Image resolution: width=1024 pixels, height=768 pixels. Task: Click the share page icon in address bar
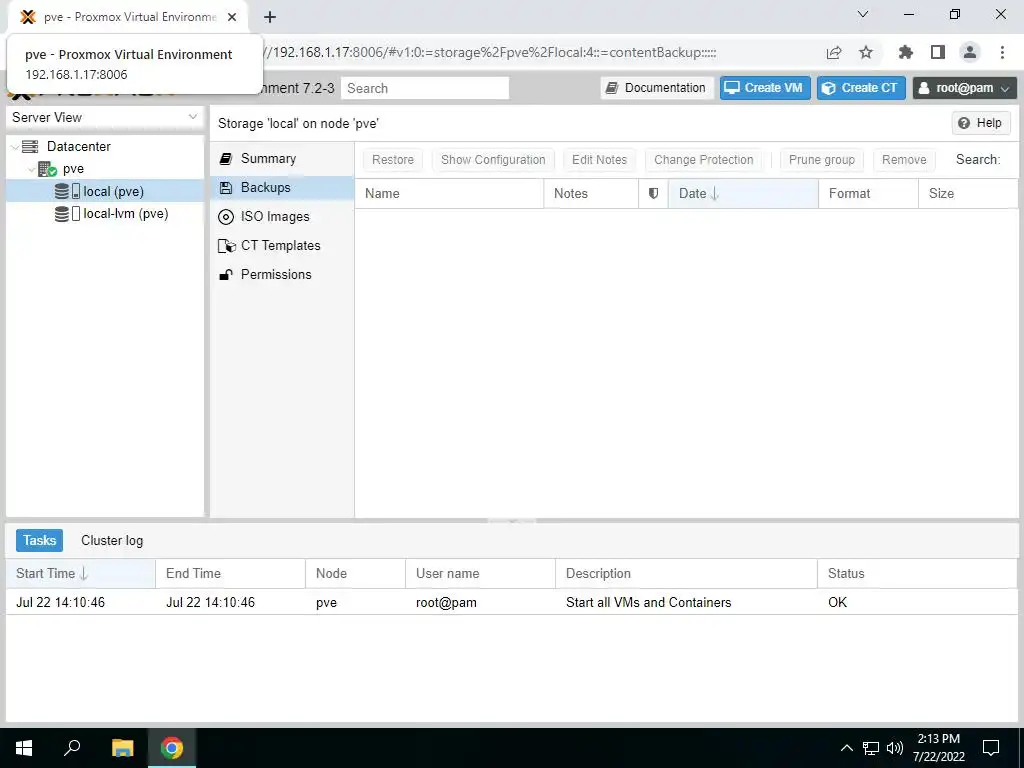coord(834,52)
